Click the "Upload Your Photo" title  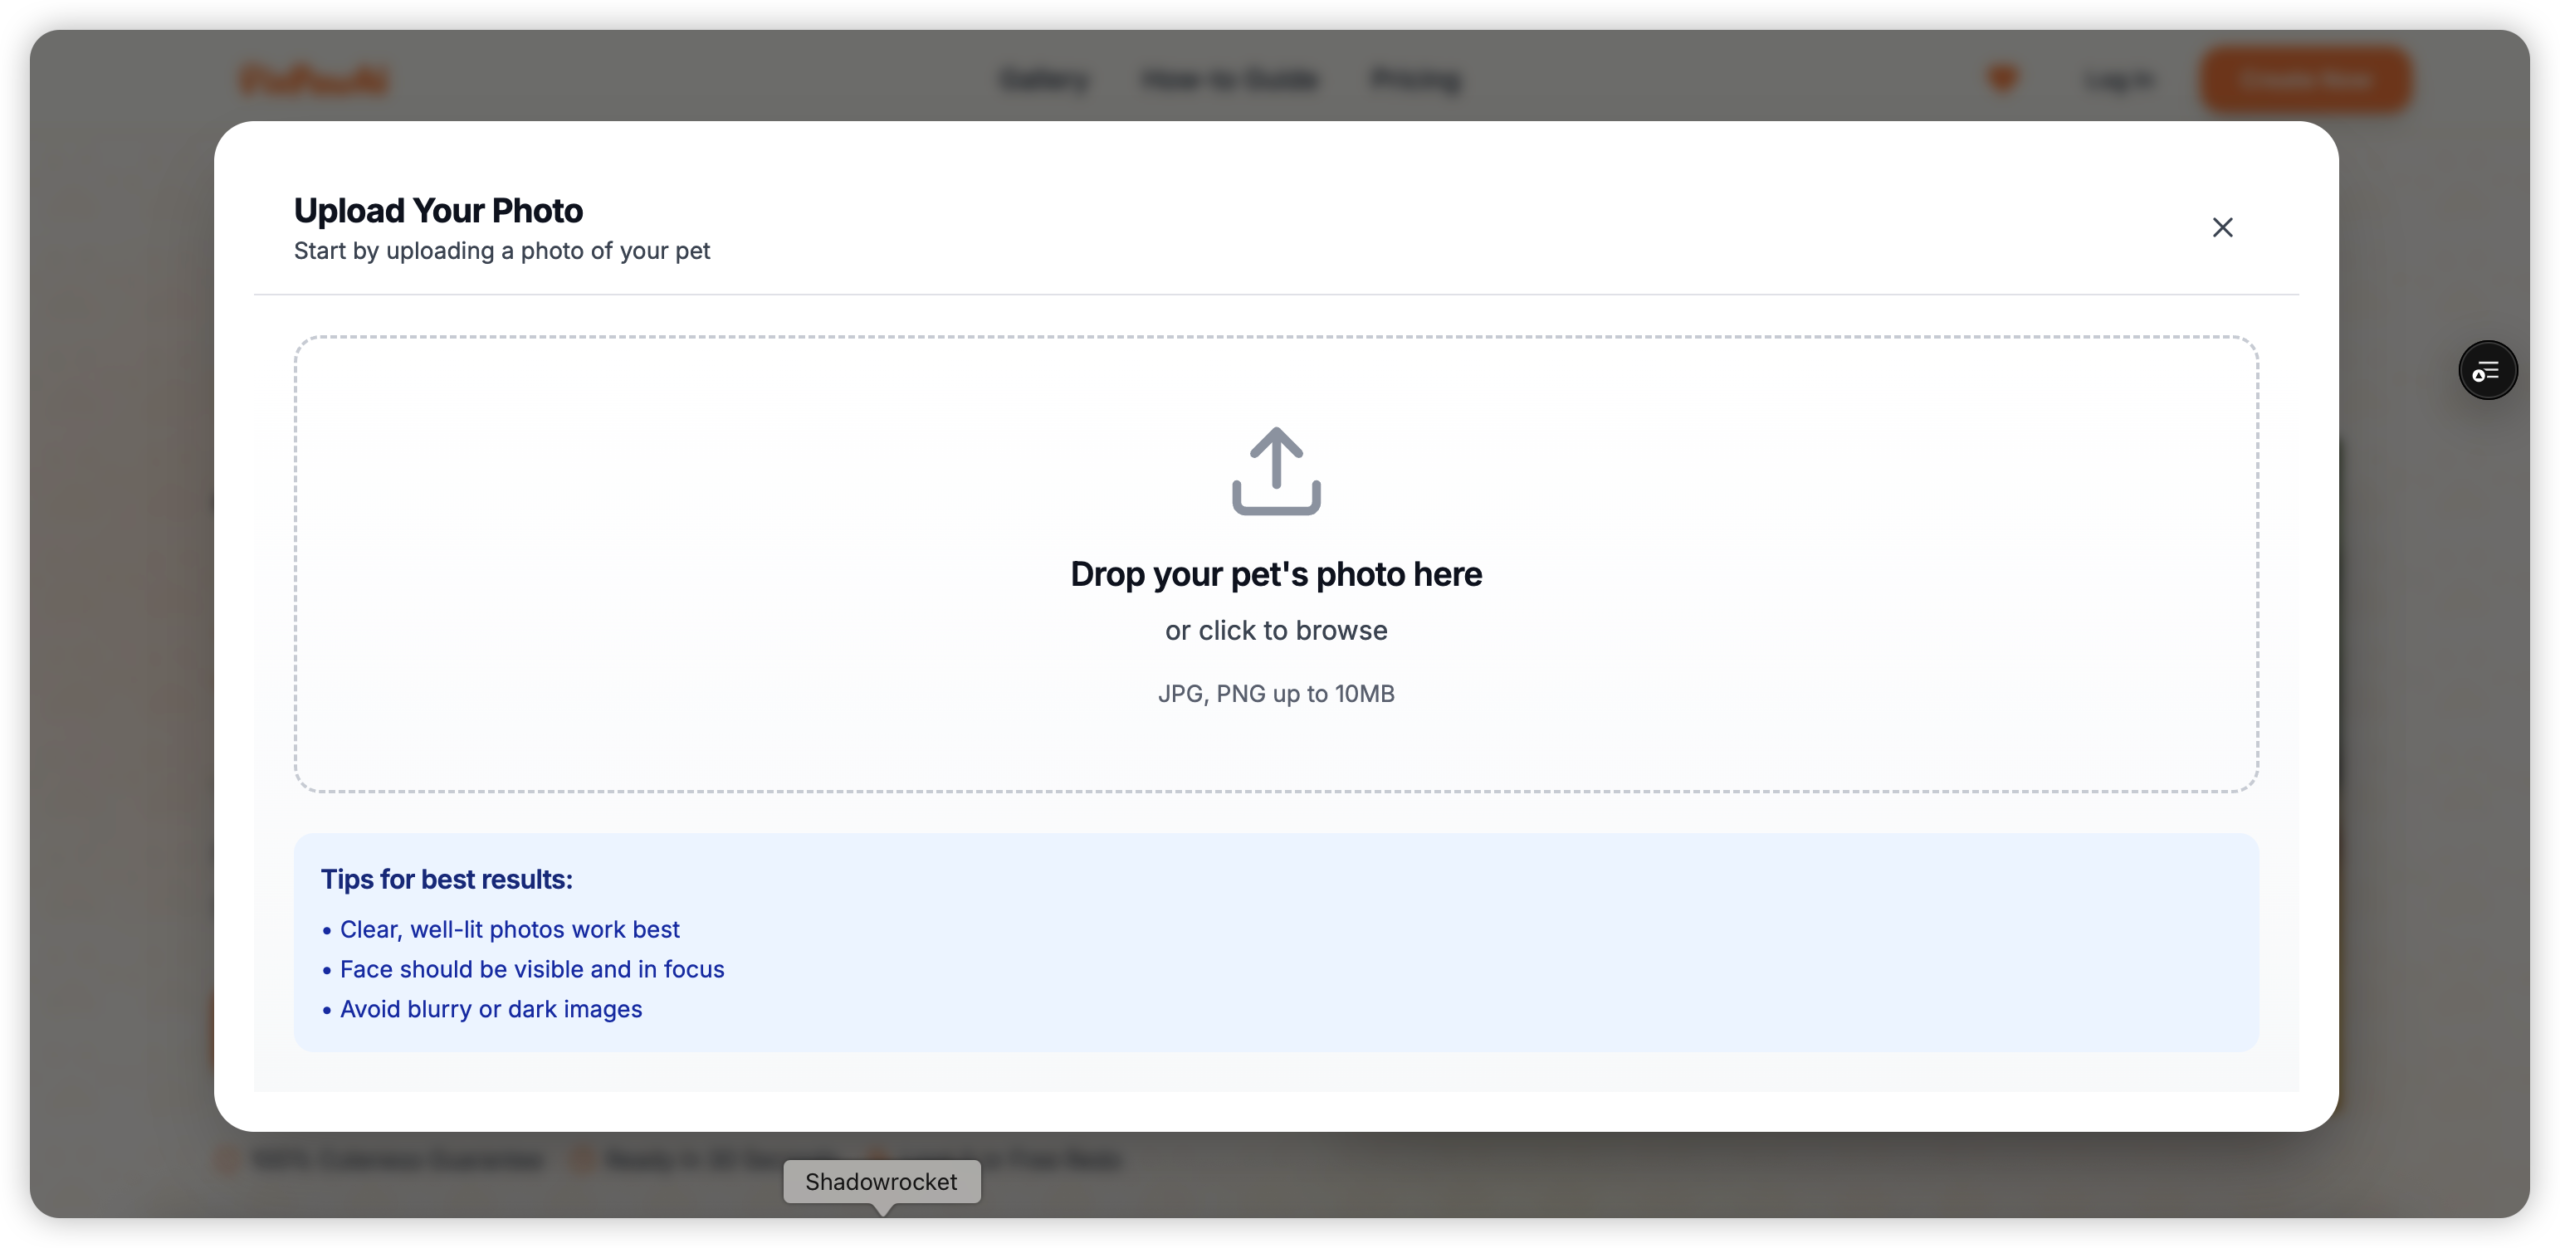click(x=438, y=211)
